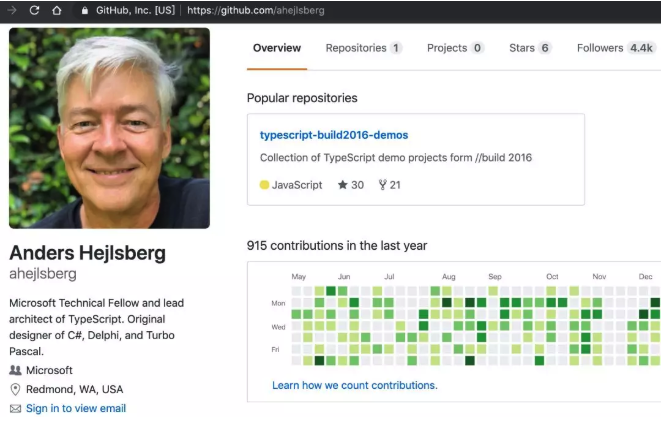
Task: Click the address bar URL github.com/ahejlsberg
Action: pyautogui.click(x=256, y=10)
